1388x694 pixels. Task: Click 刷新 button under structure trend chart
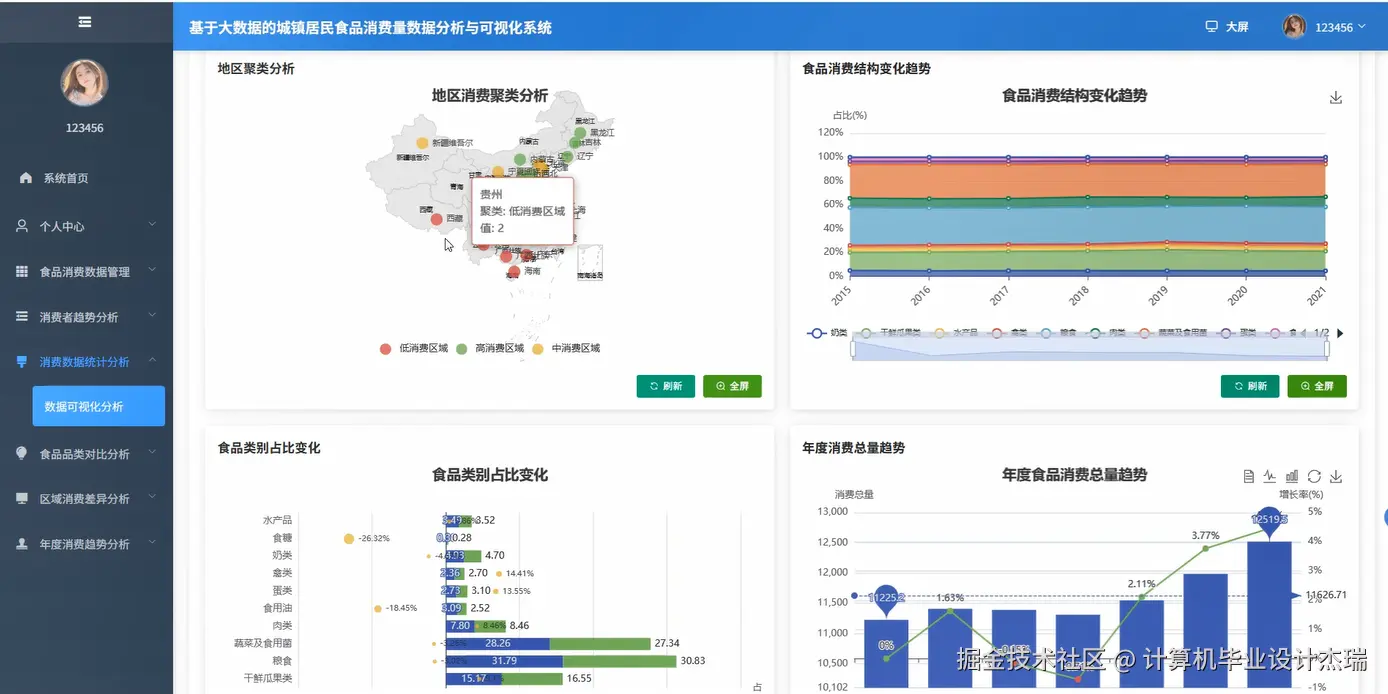(1250, 386)
